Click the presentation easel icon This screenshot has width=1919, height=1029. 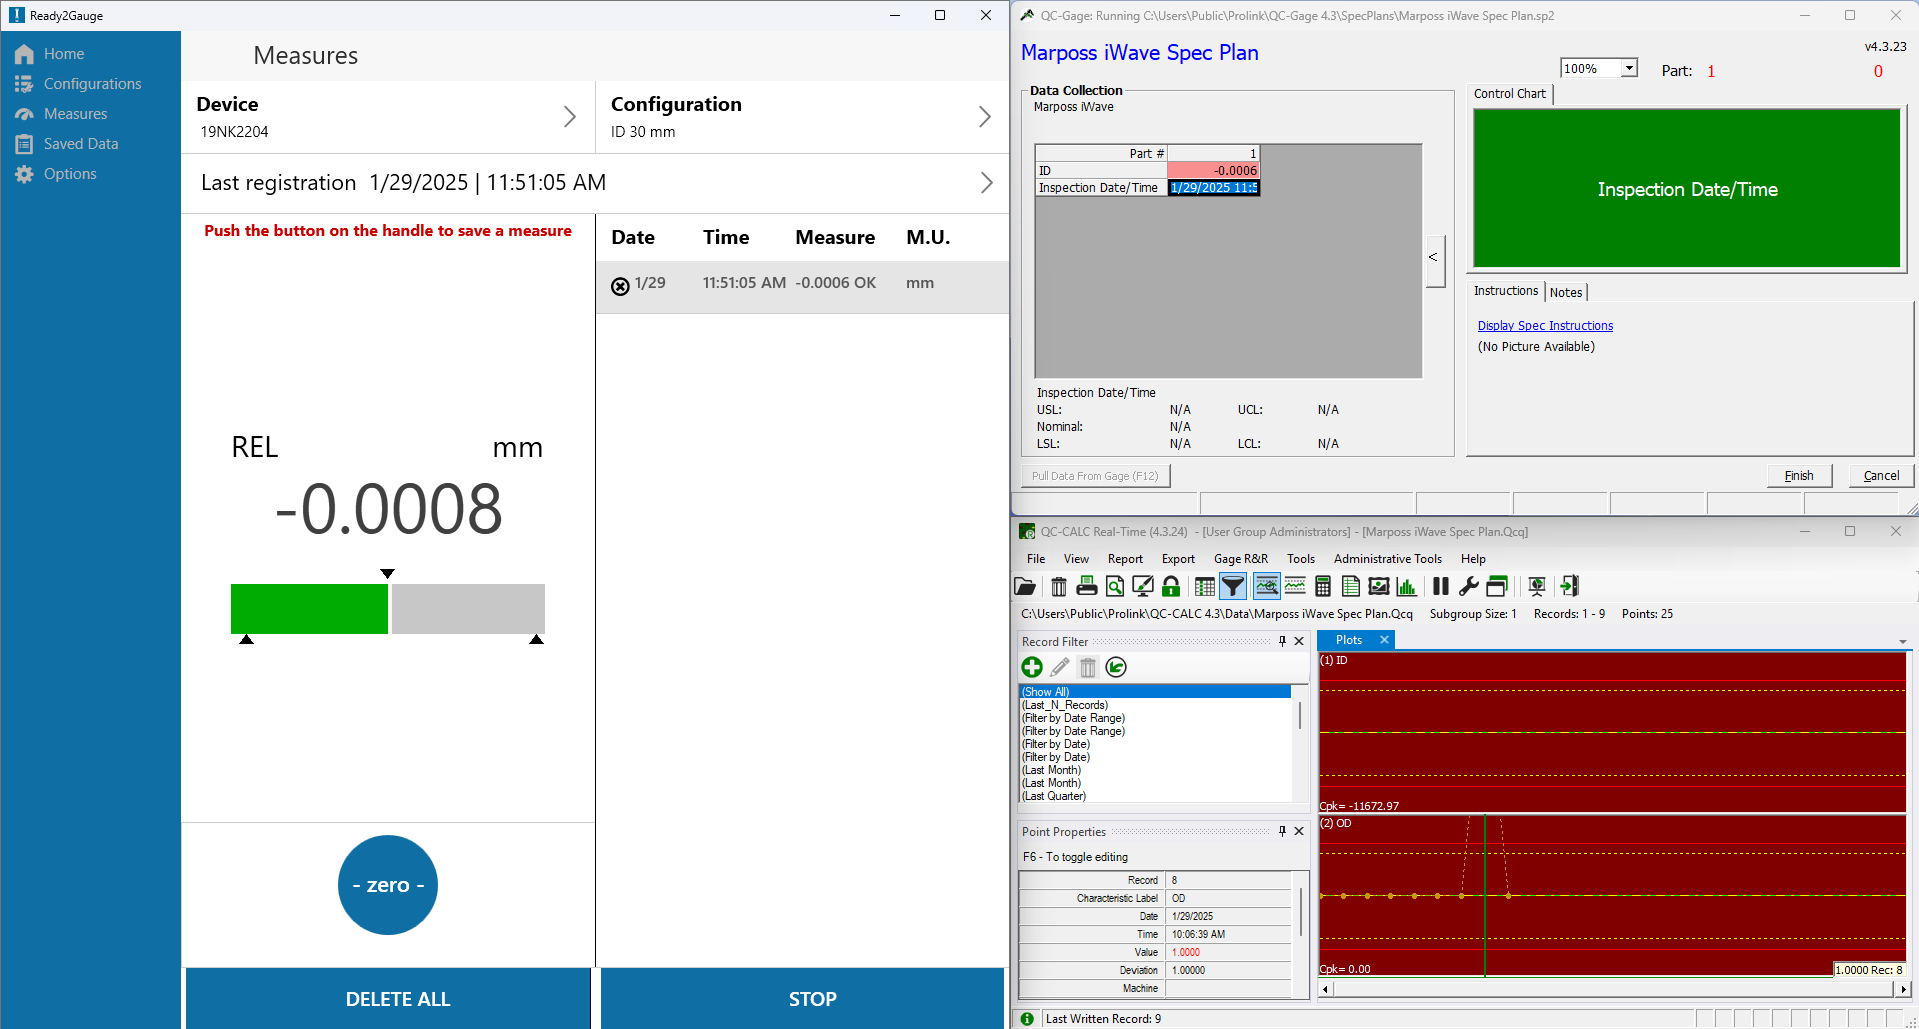tap(1537, 587)
